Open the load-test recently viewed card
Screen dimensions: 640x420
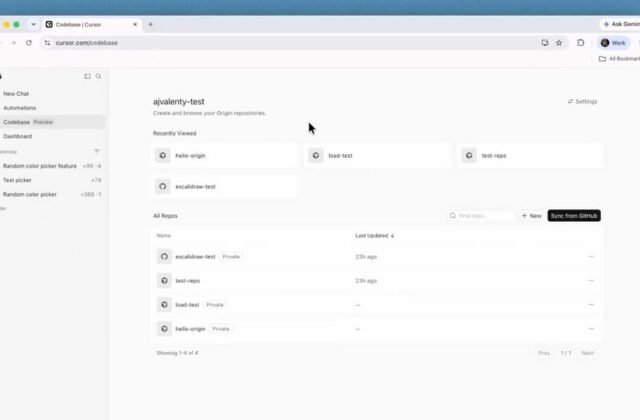coord(377,156)
